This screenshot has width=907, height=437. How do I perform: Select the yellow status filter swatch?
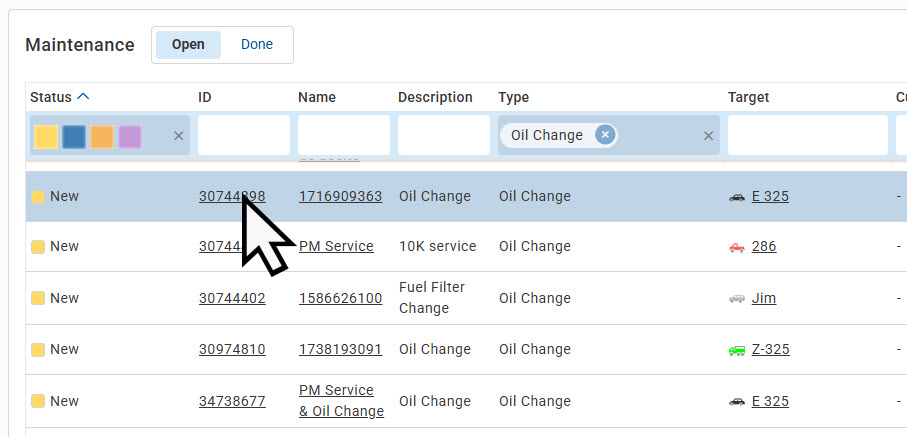[x=46, y=137]
